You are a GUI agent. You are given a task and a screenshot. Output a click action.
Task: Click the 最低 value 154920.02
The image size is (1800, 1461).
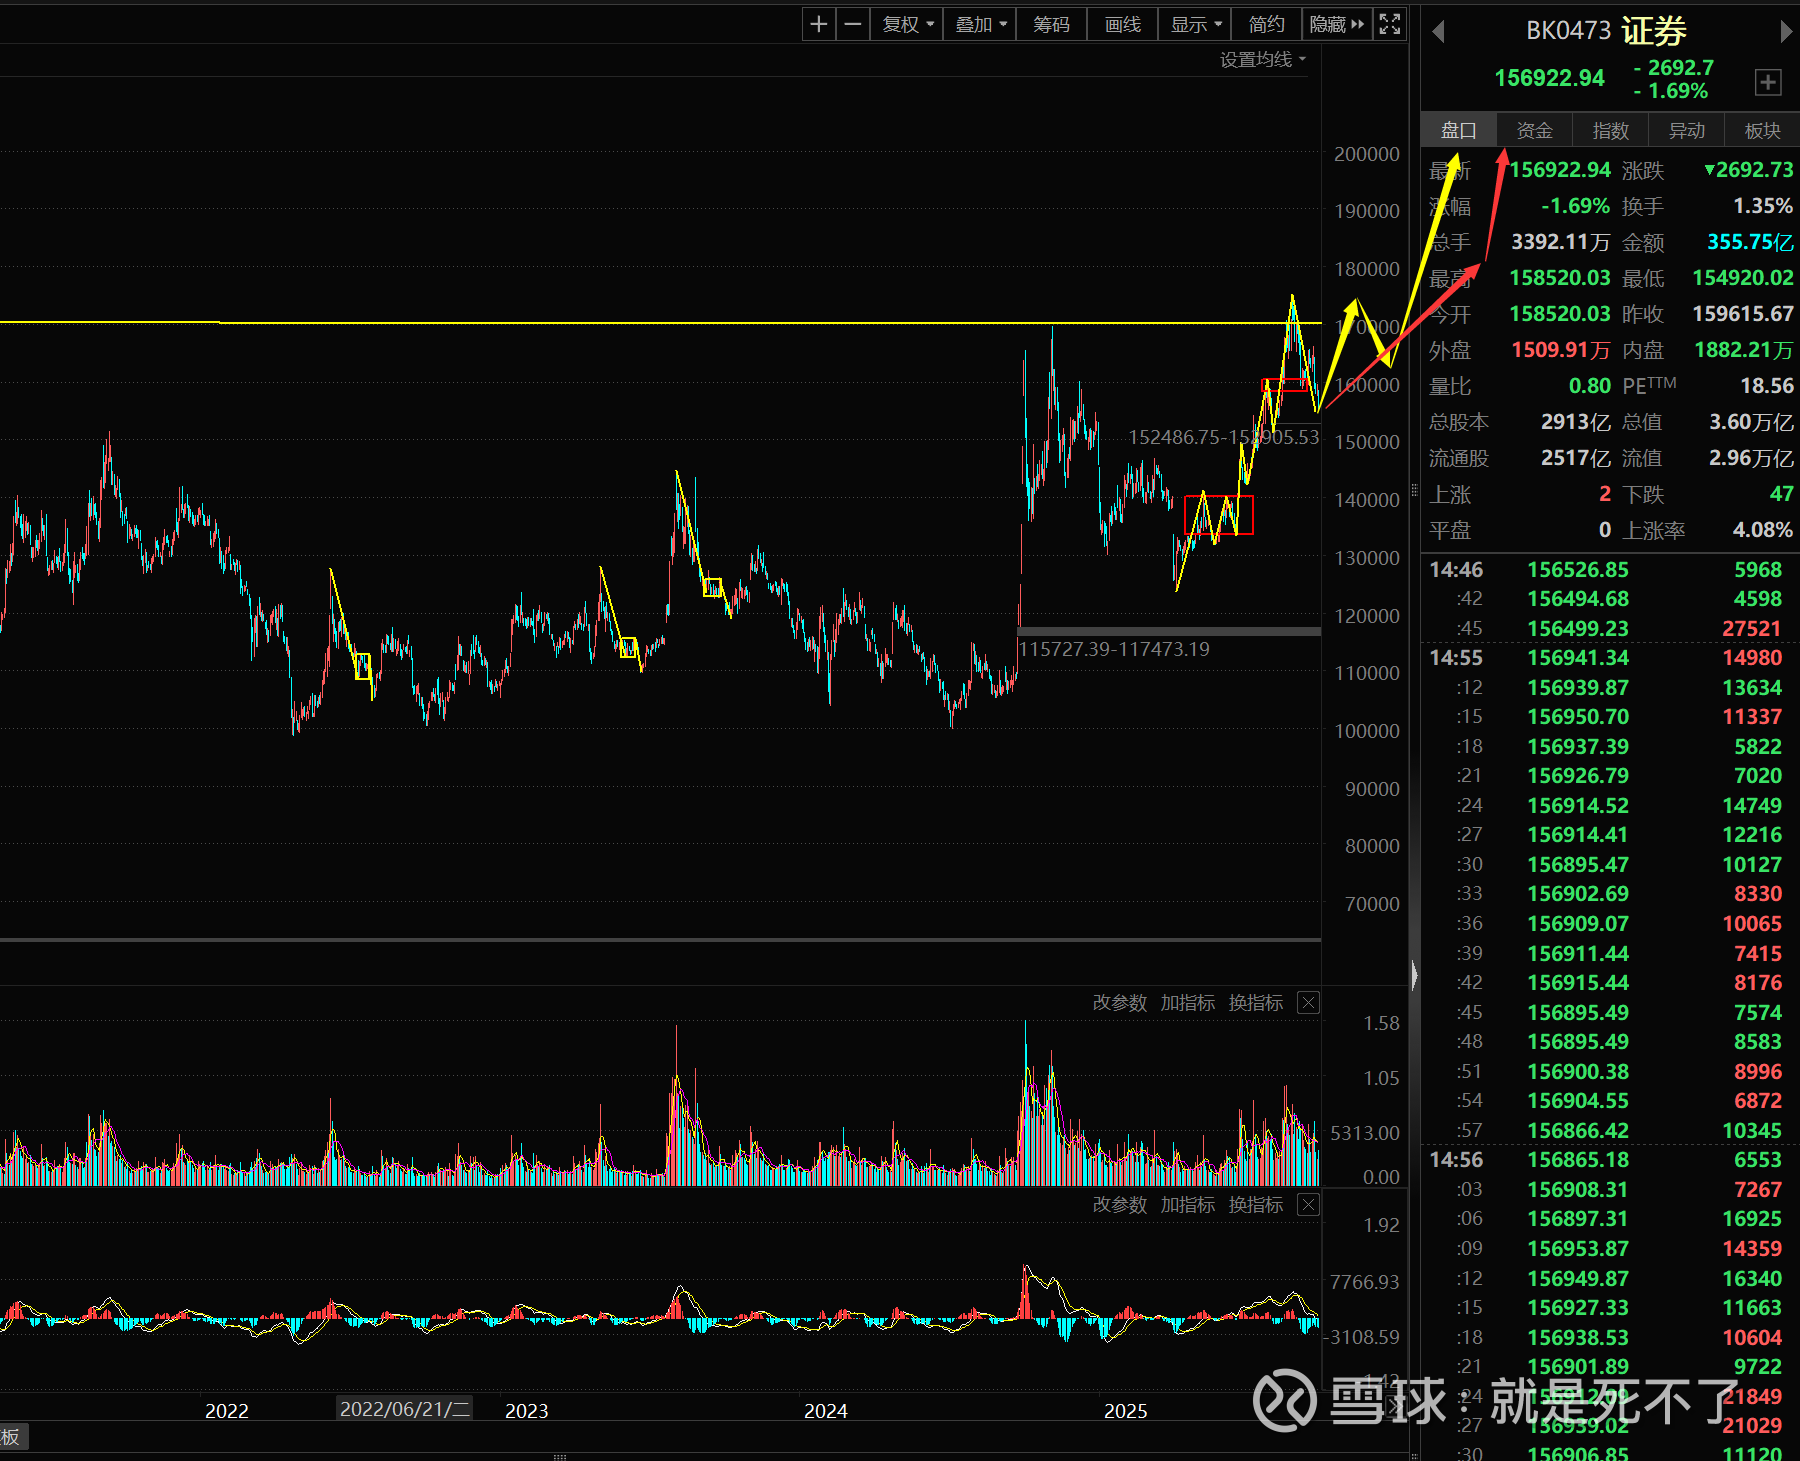point(1743,278)
